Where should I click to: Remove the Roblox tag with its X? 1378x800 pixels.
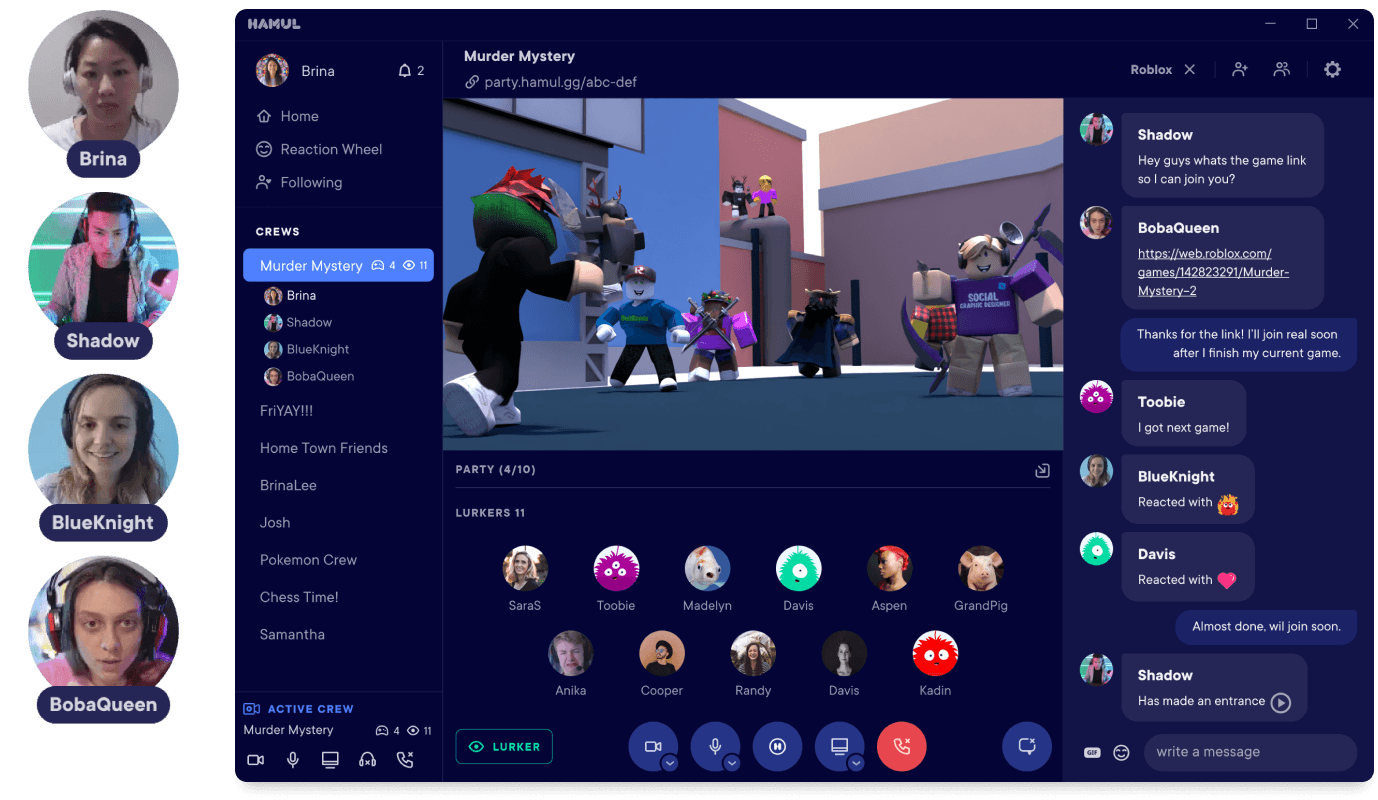(1190, 70)
